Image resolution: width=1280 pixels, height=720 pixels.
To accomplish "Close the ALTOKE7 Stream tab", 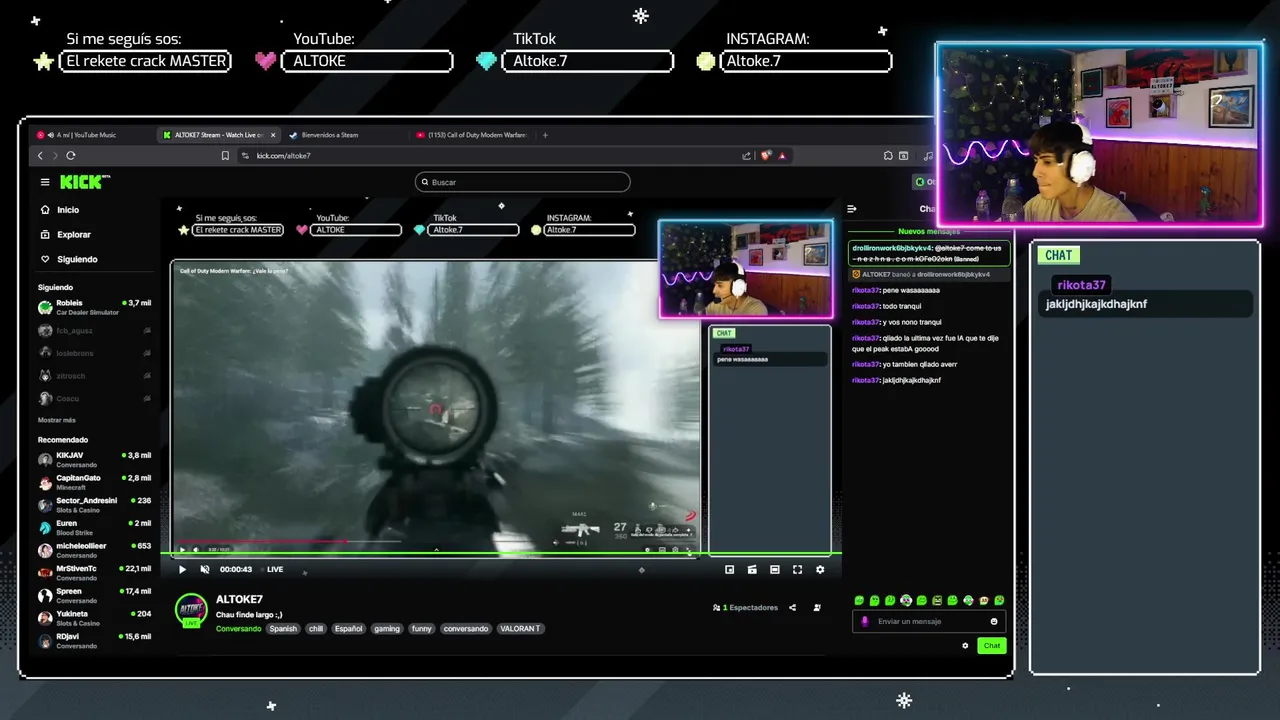I will [274, 135].
